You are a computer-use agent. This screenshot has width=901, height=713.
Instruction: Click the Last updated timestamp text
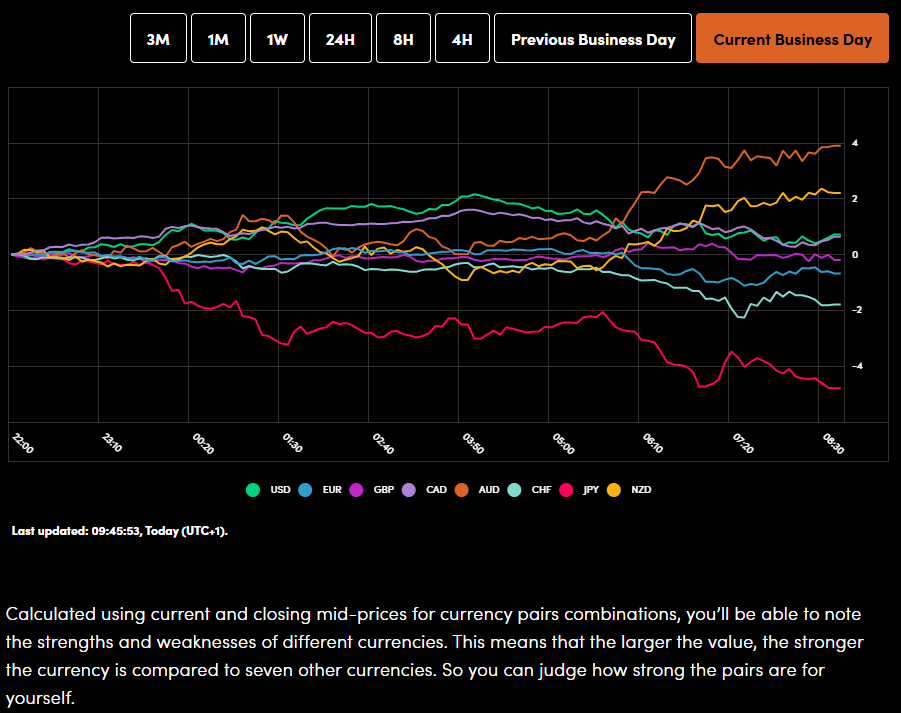coord(119,530)
